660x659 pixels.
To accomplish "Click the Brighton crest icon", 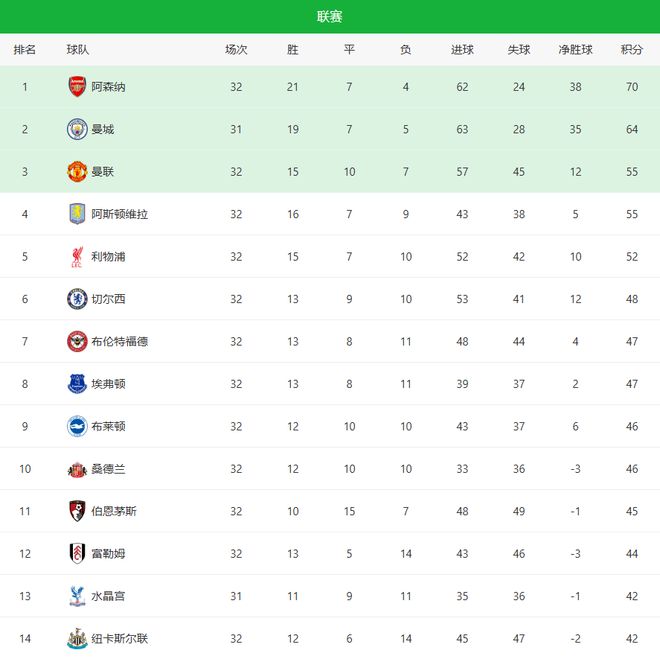I will (x=77, y=426).
